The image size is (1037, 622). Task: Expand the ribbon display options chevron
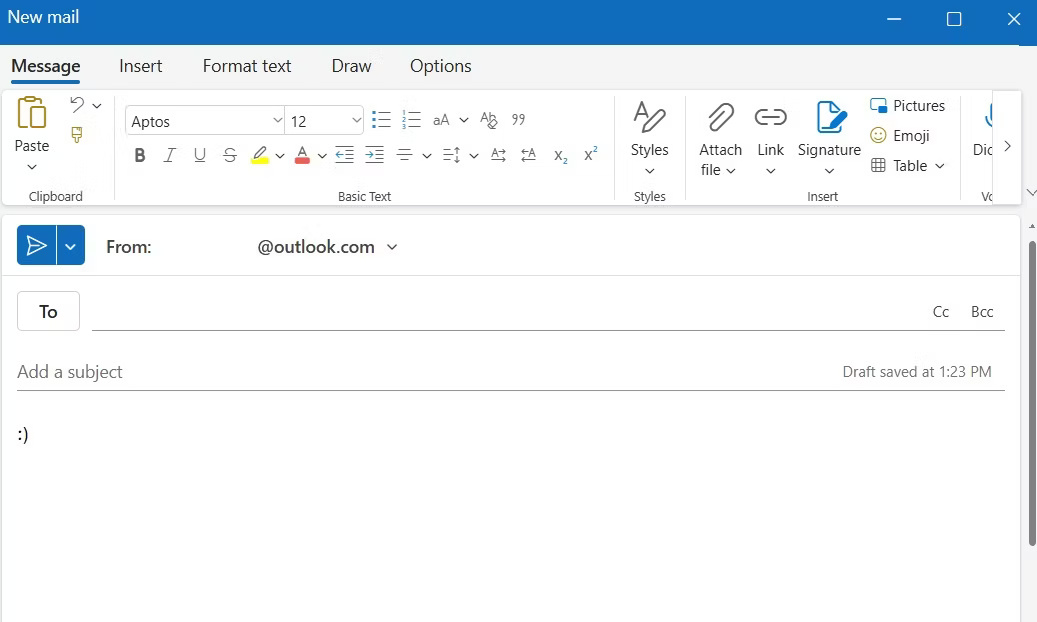1031,193
